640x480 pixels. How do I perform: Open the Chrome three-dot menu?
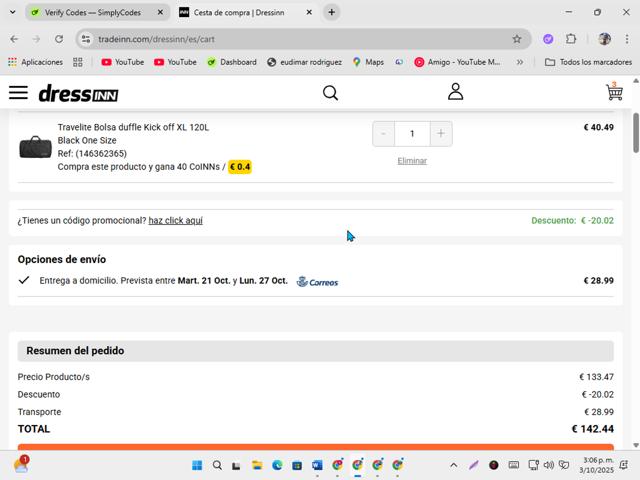coord(627,39)
